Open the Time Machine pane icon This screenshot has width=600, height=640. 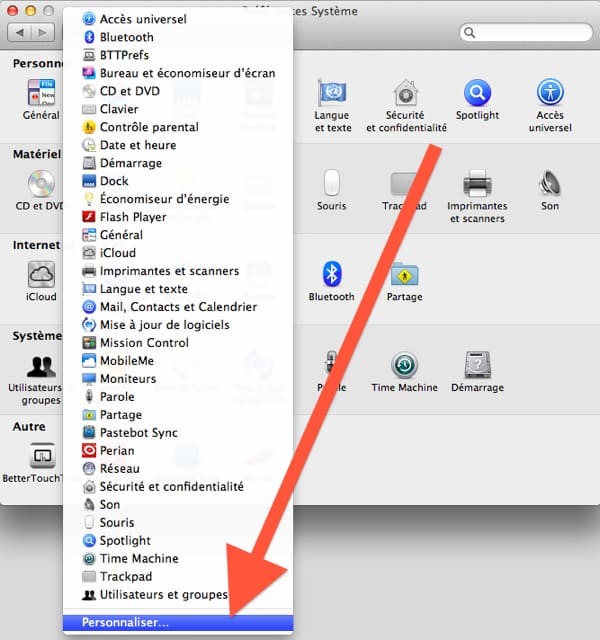click(x=404, y=365)
